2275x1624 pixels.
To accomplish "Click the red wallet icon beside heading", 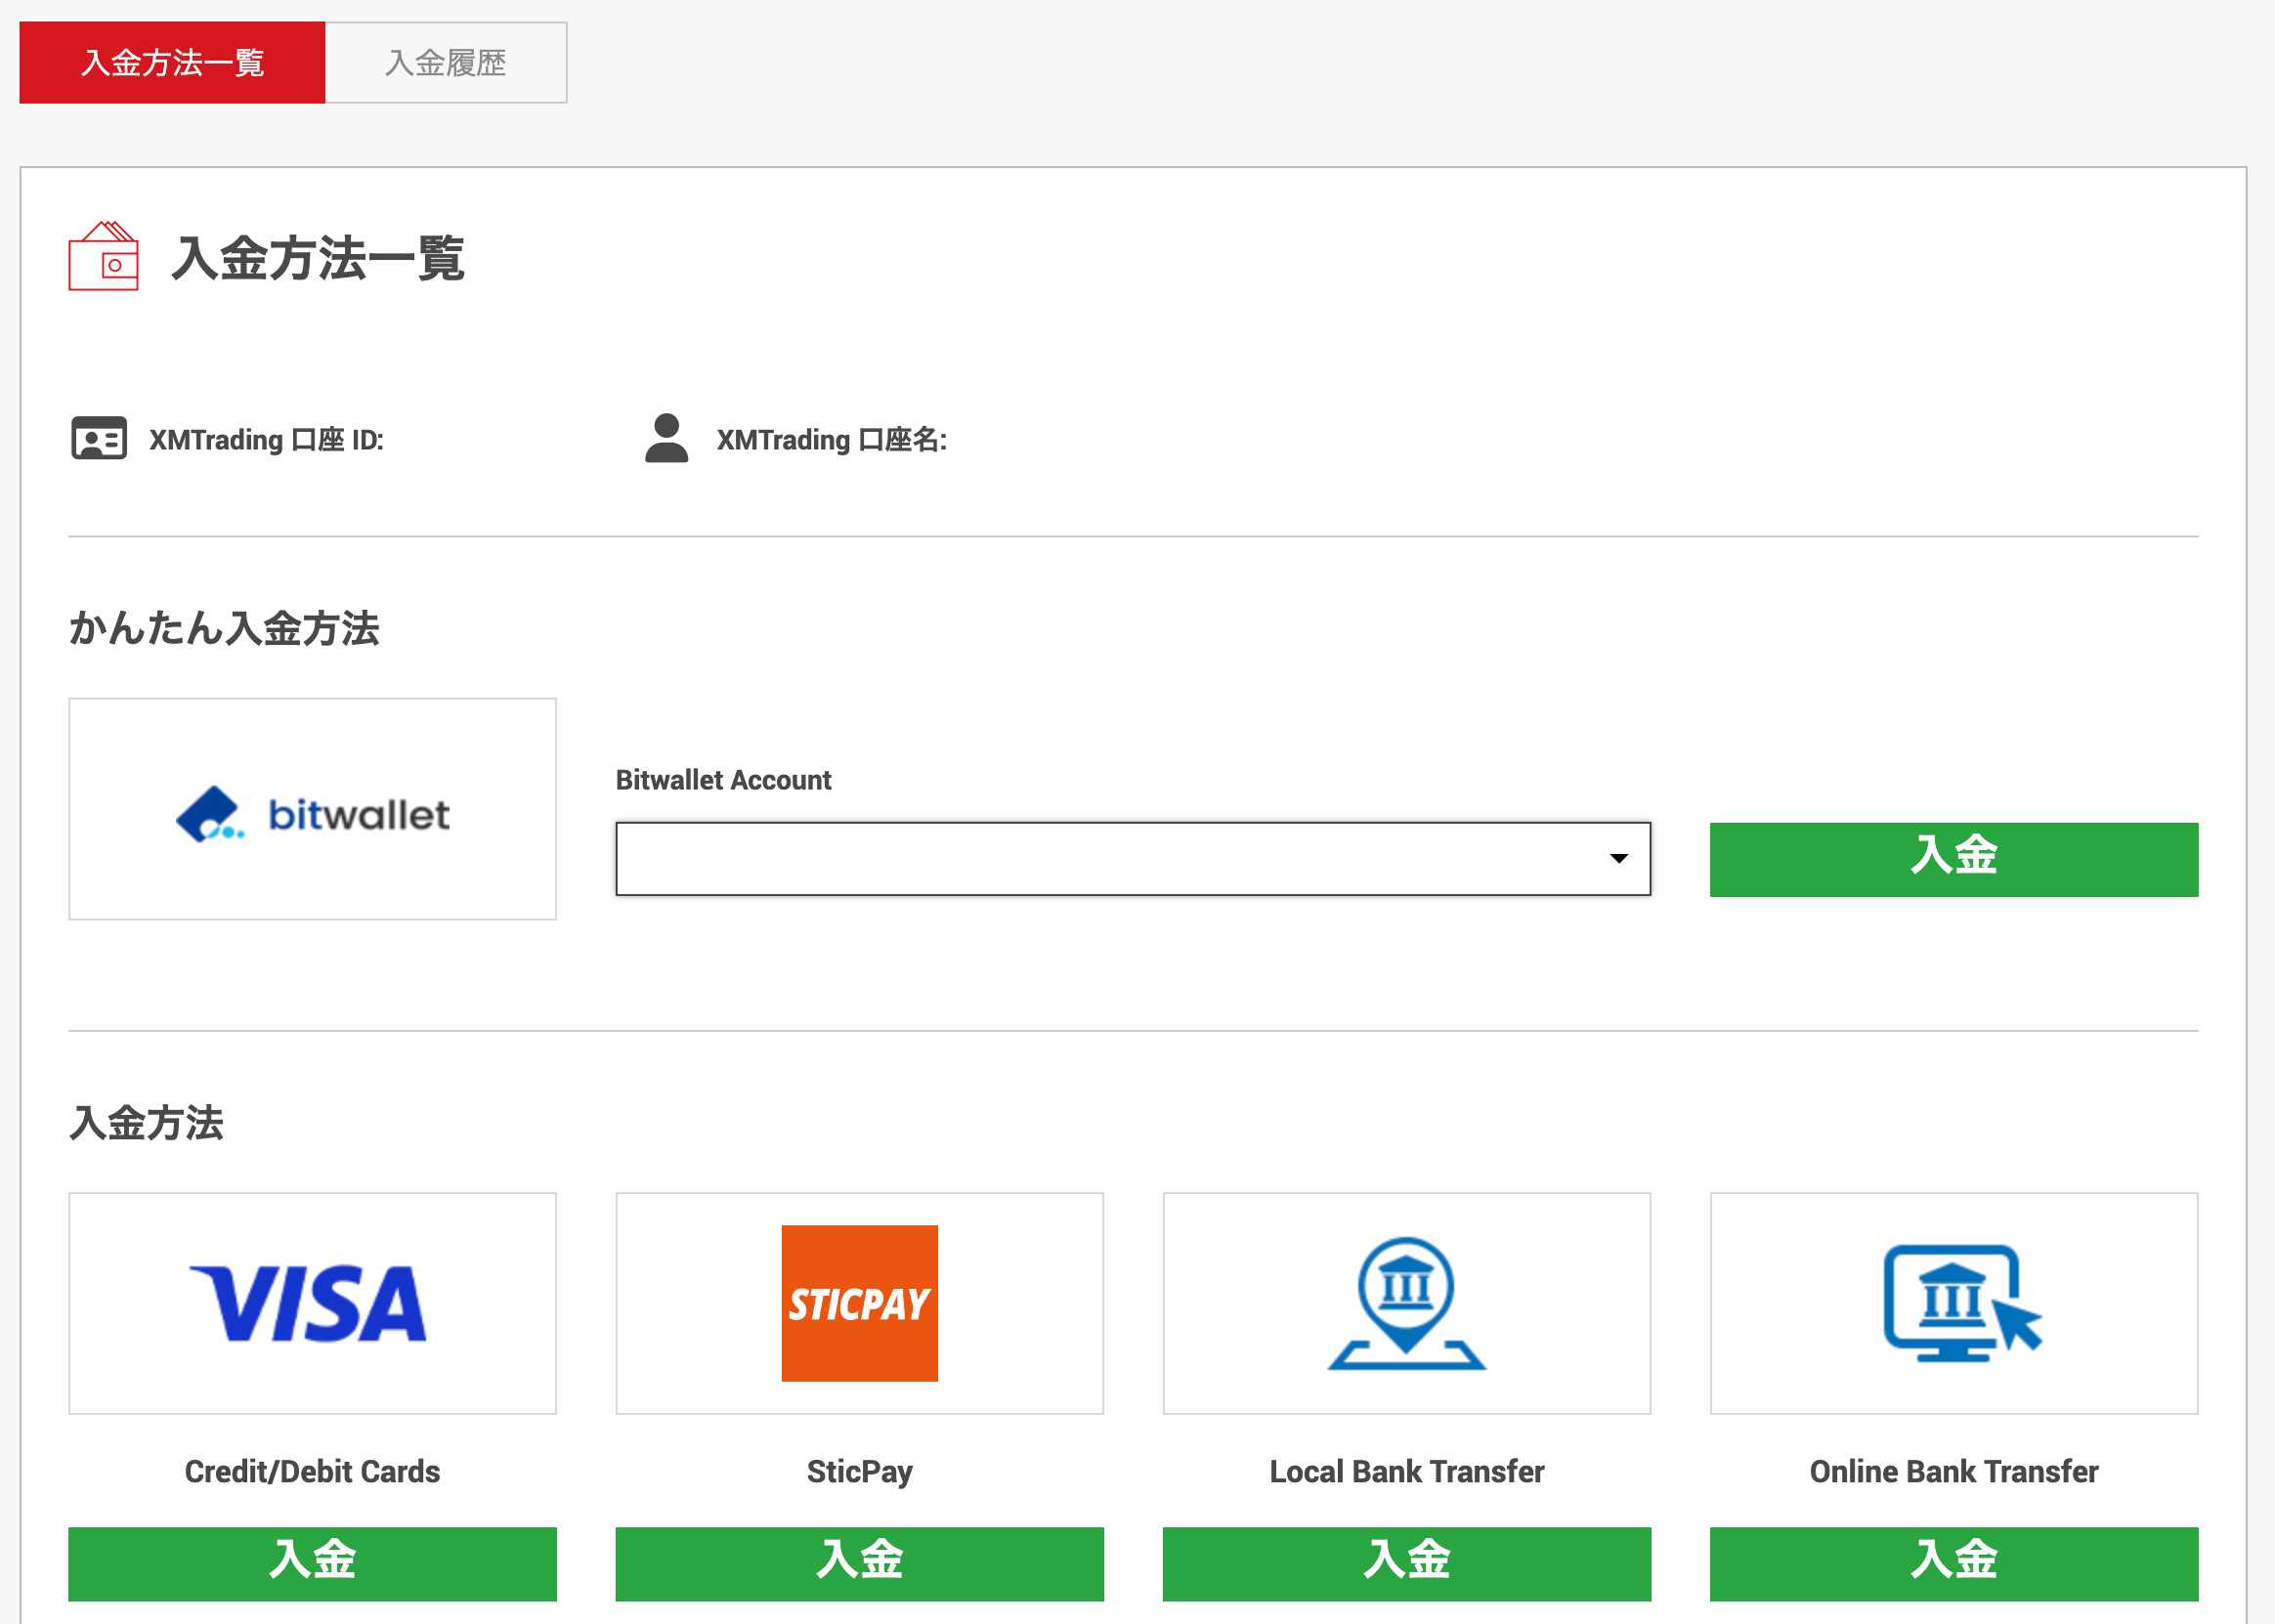I will point(103,257).
